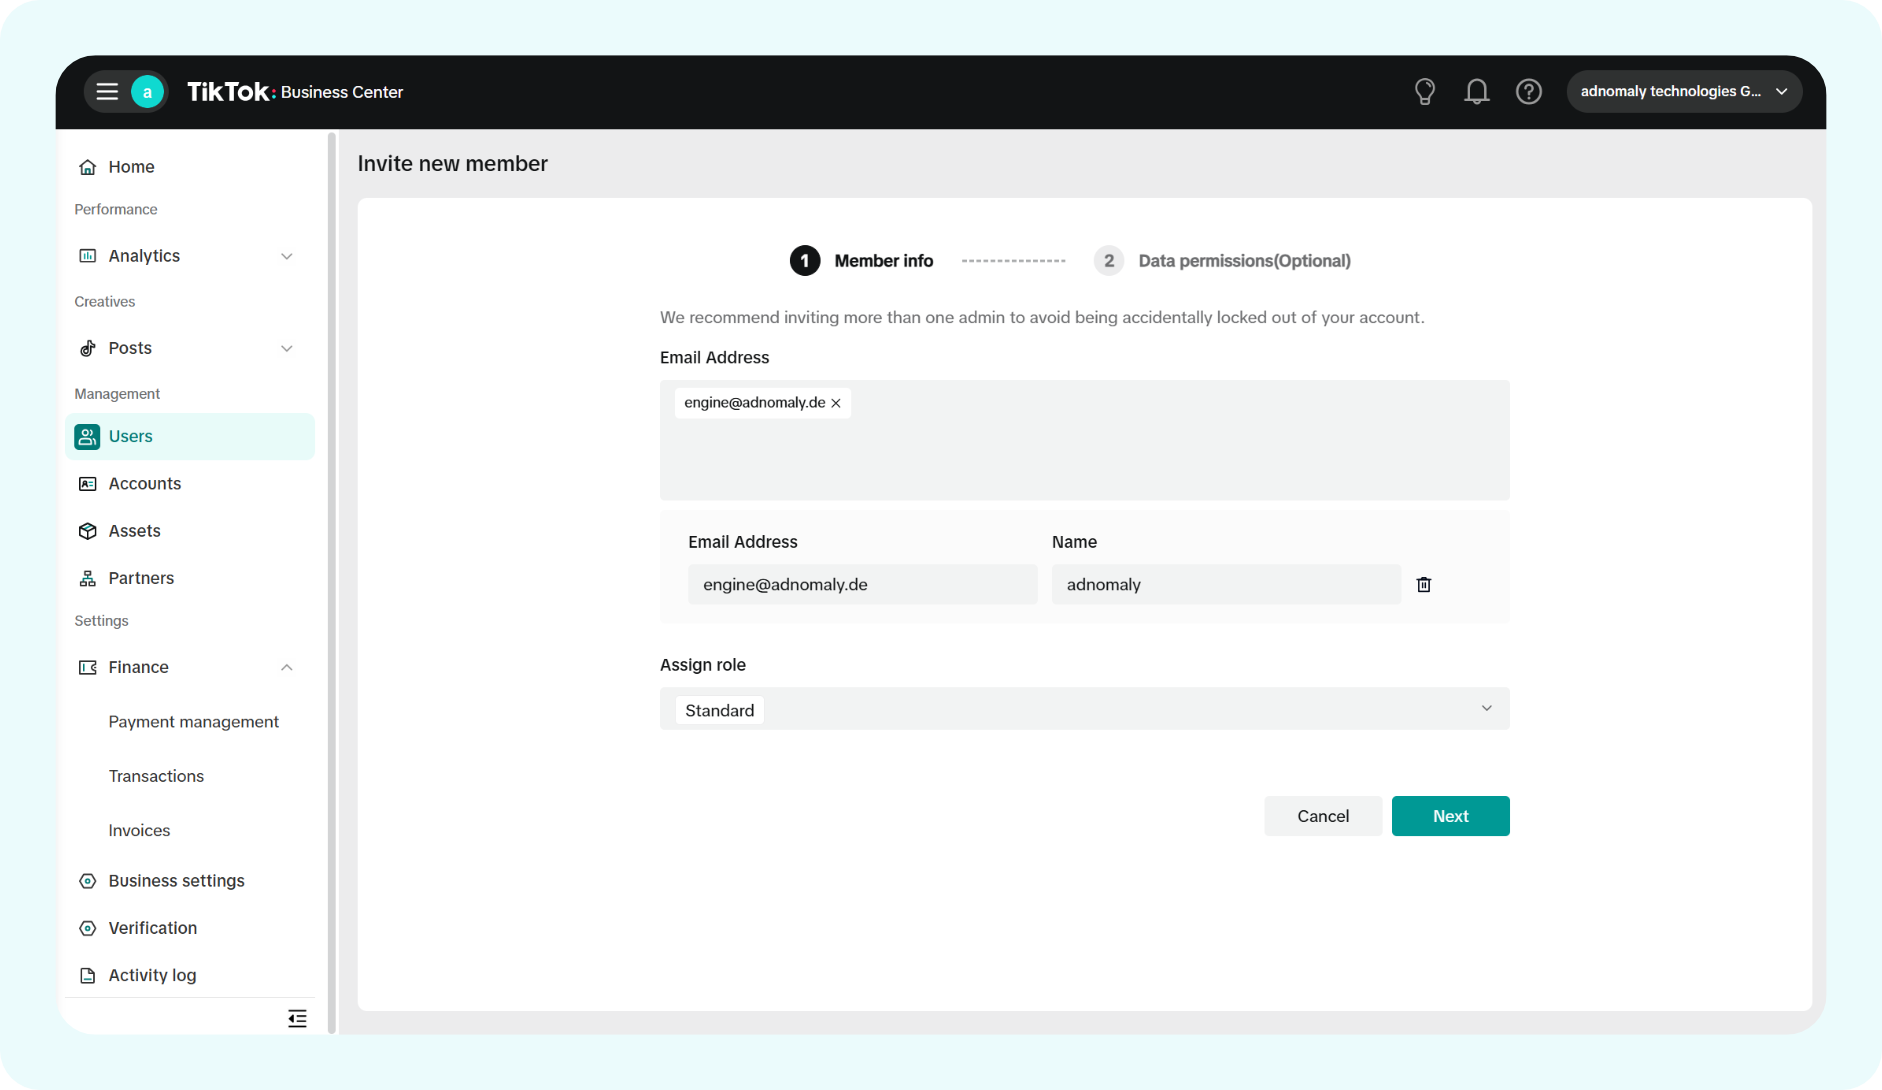Remove the engine@adnomaly.de email chip
The height and width of the screenshot is (1090, 1882).
pos(836,403)
